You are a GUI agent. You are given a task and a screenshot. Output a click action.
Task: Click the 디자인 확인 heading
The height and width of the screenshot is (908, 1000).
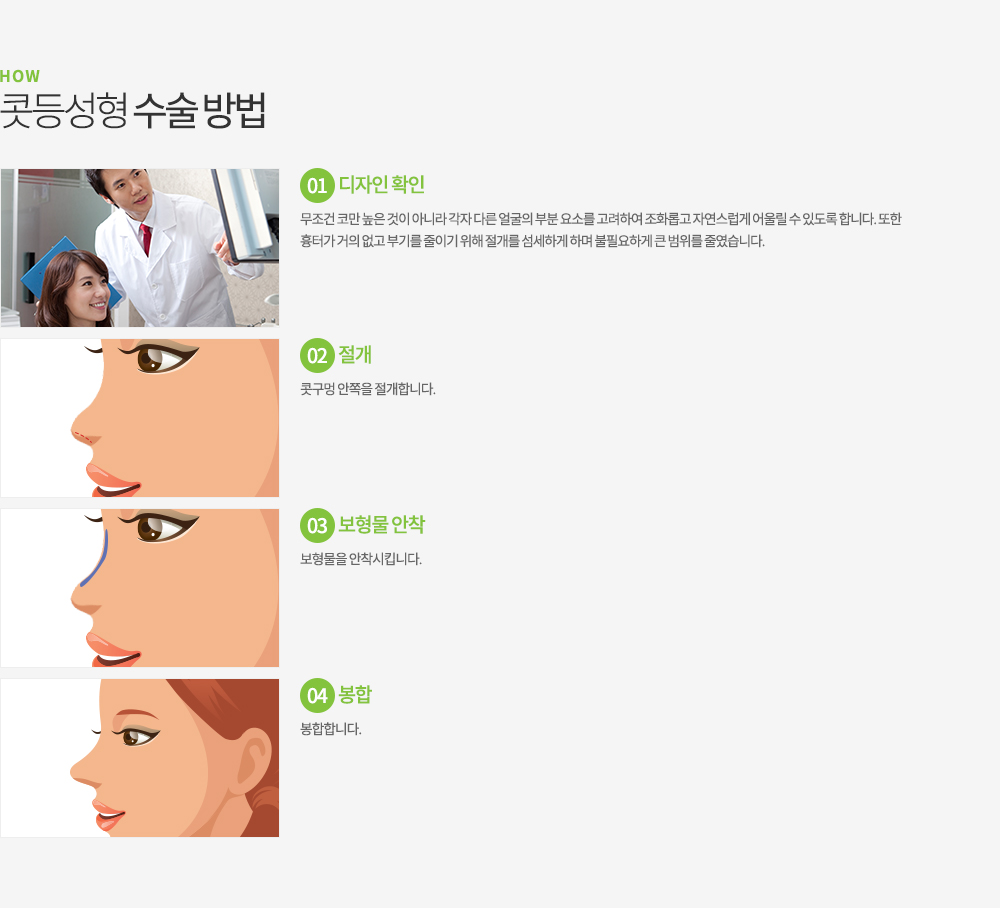point(381,185)
